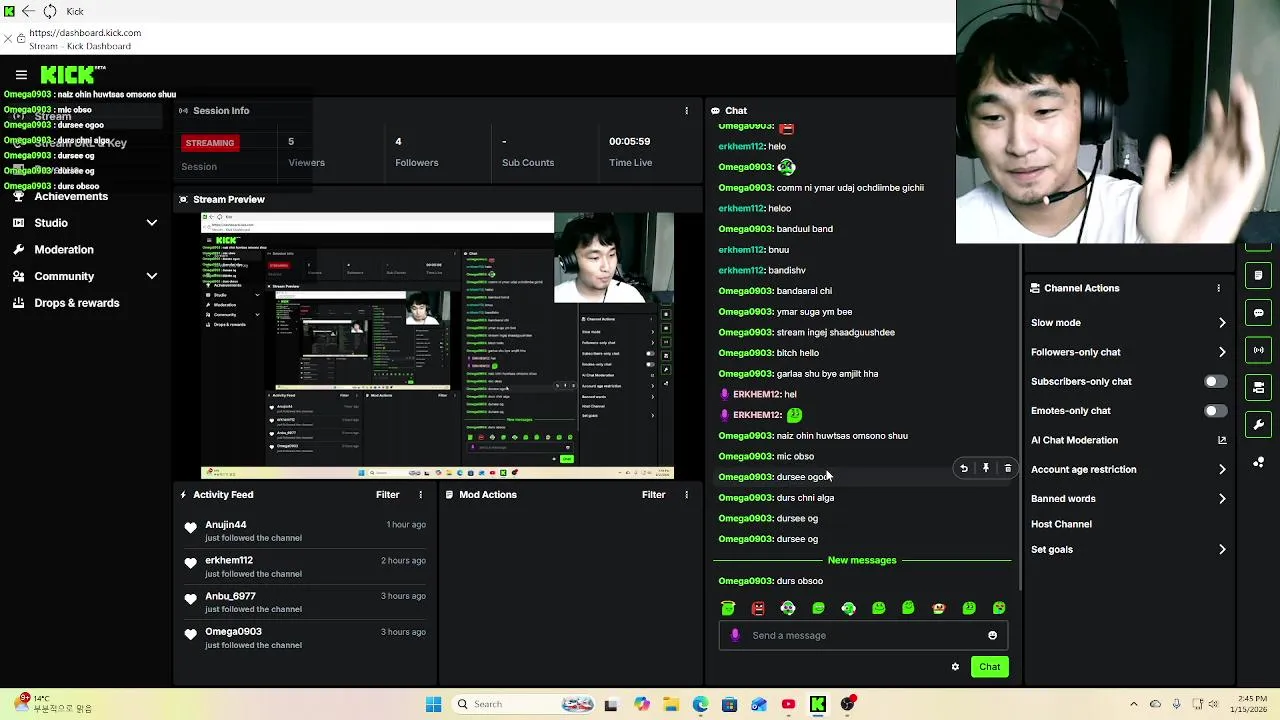Open Moderation in the left sidebar

[64, 250]
